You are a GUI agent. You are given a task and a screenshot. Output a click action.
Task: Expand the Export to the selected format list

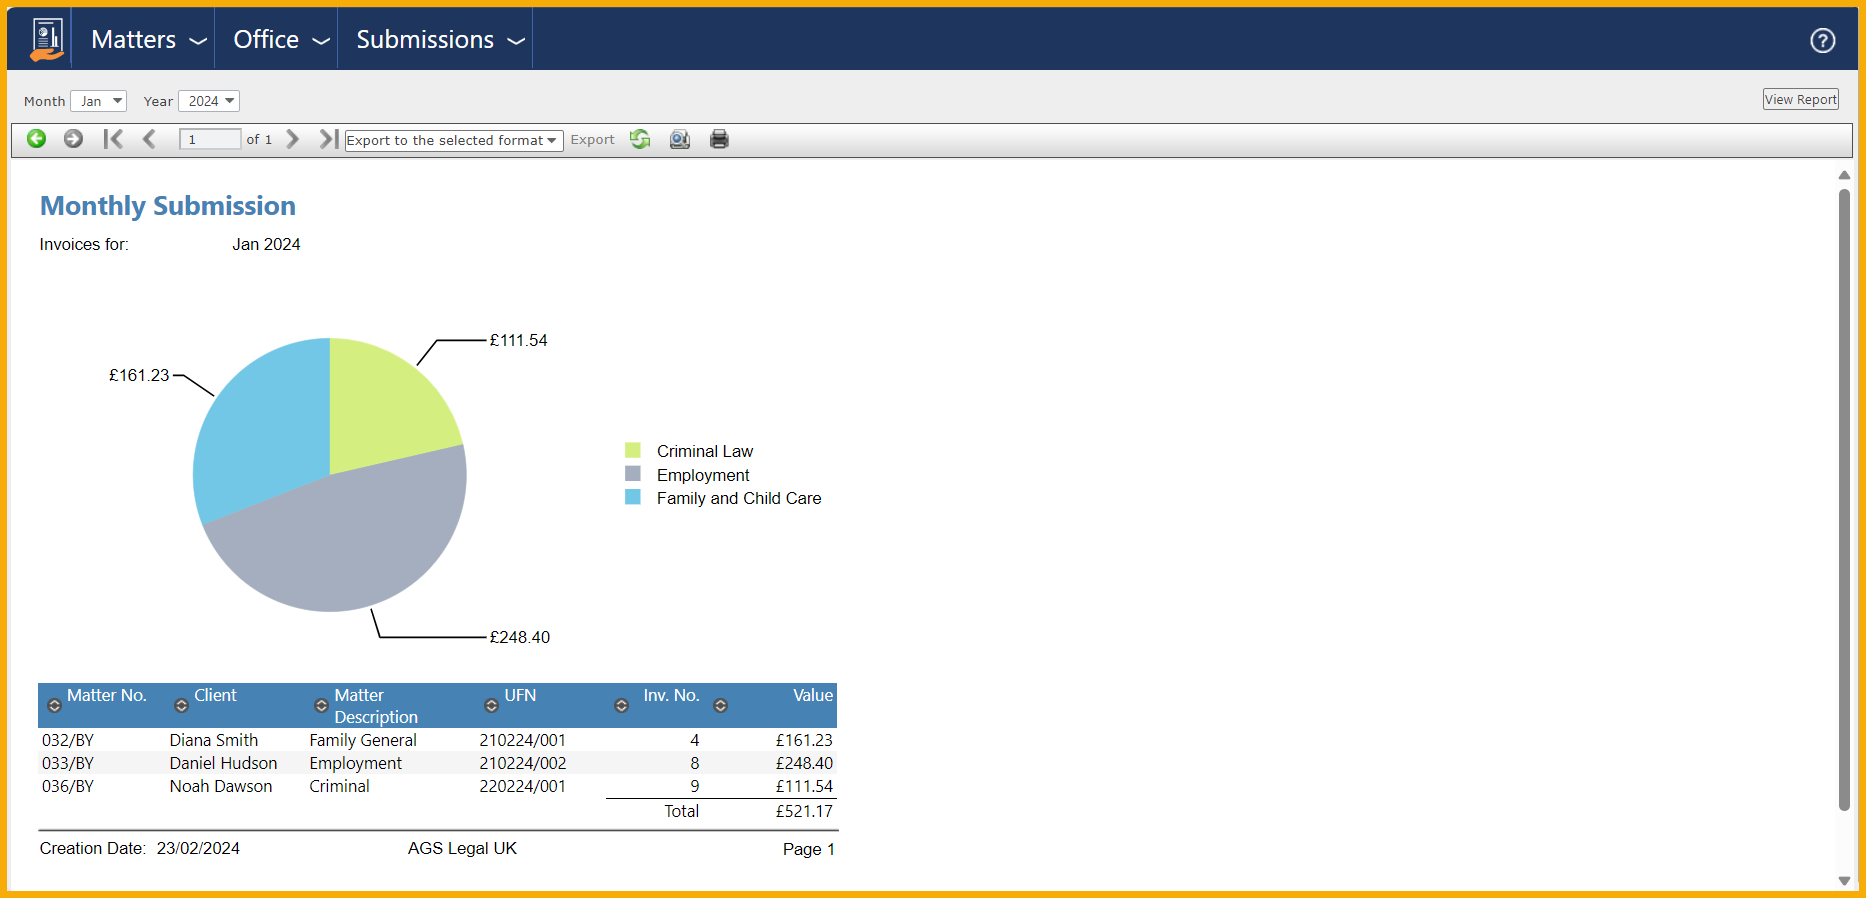(453, 141)
